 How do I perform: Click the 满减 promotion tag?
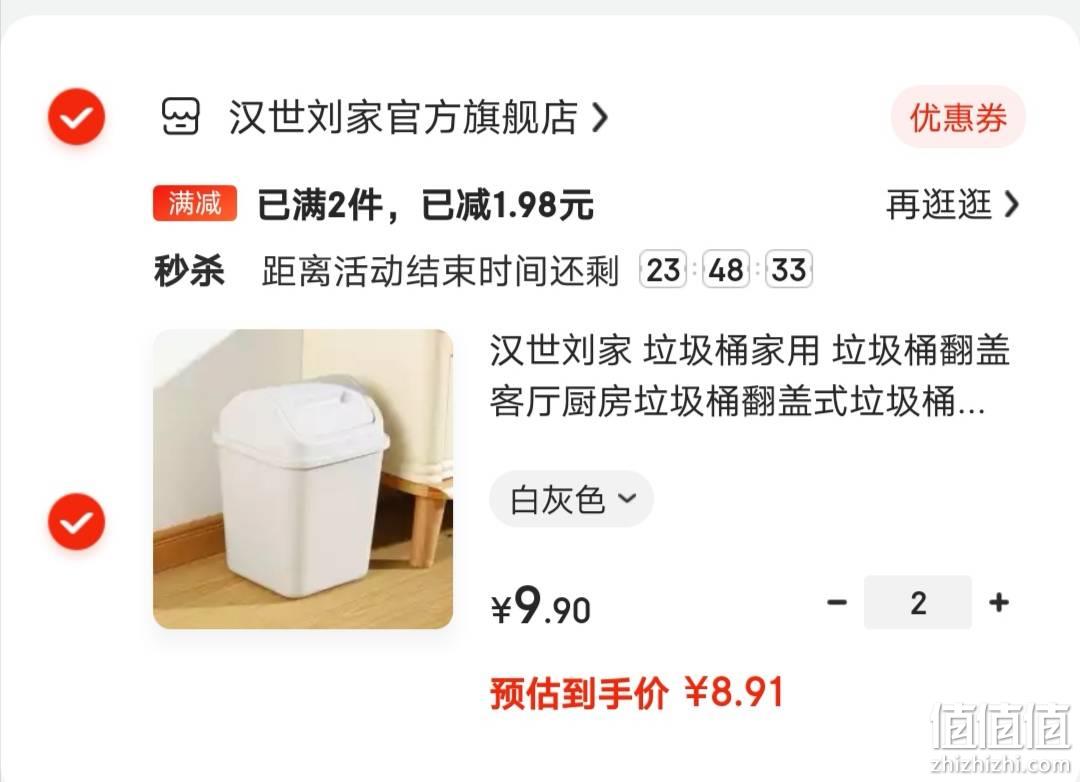point(195,204)
